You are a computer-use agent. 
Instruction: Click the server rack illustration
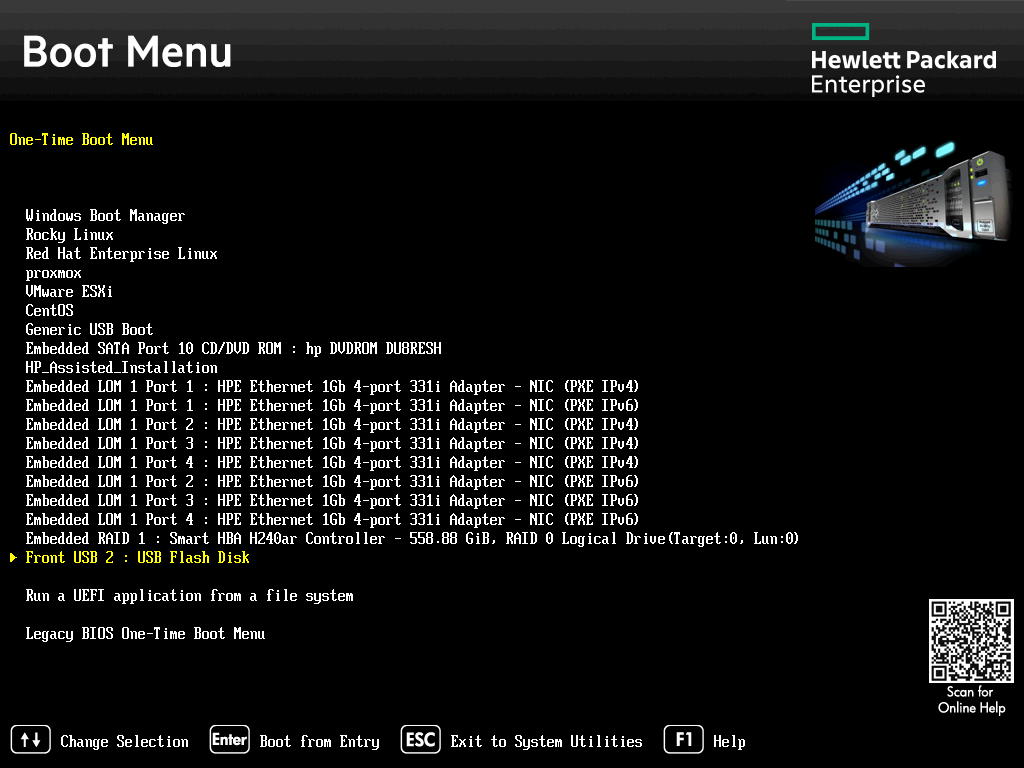pos(914,204)
